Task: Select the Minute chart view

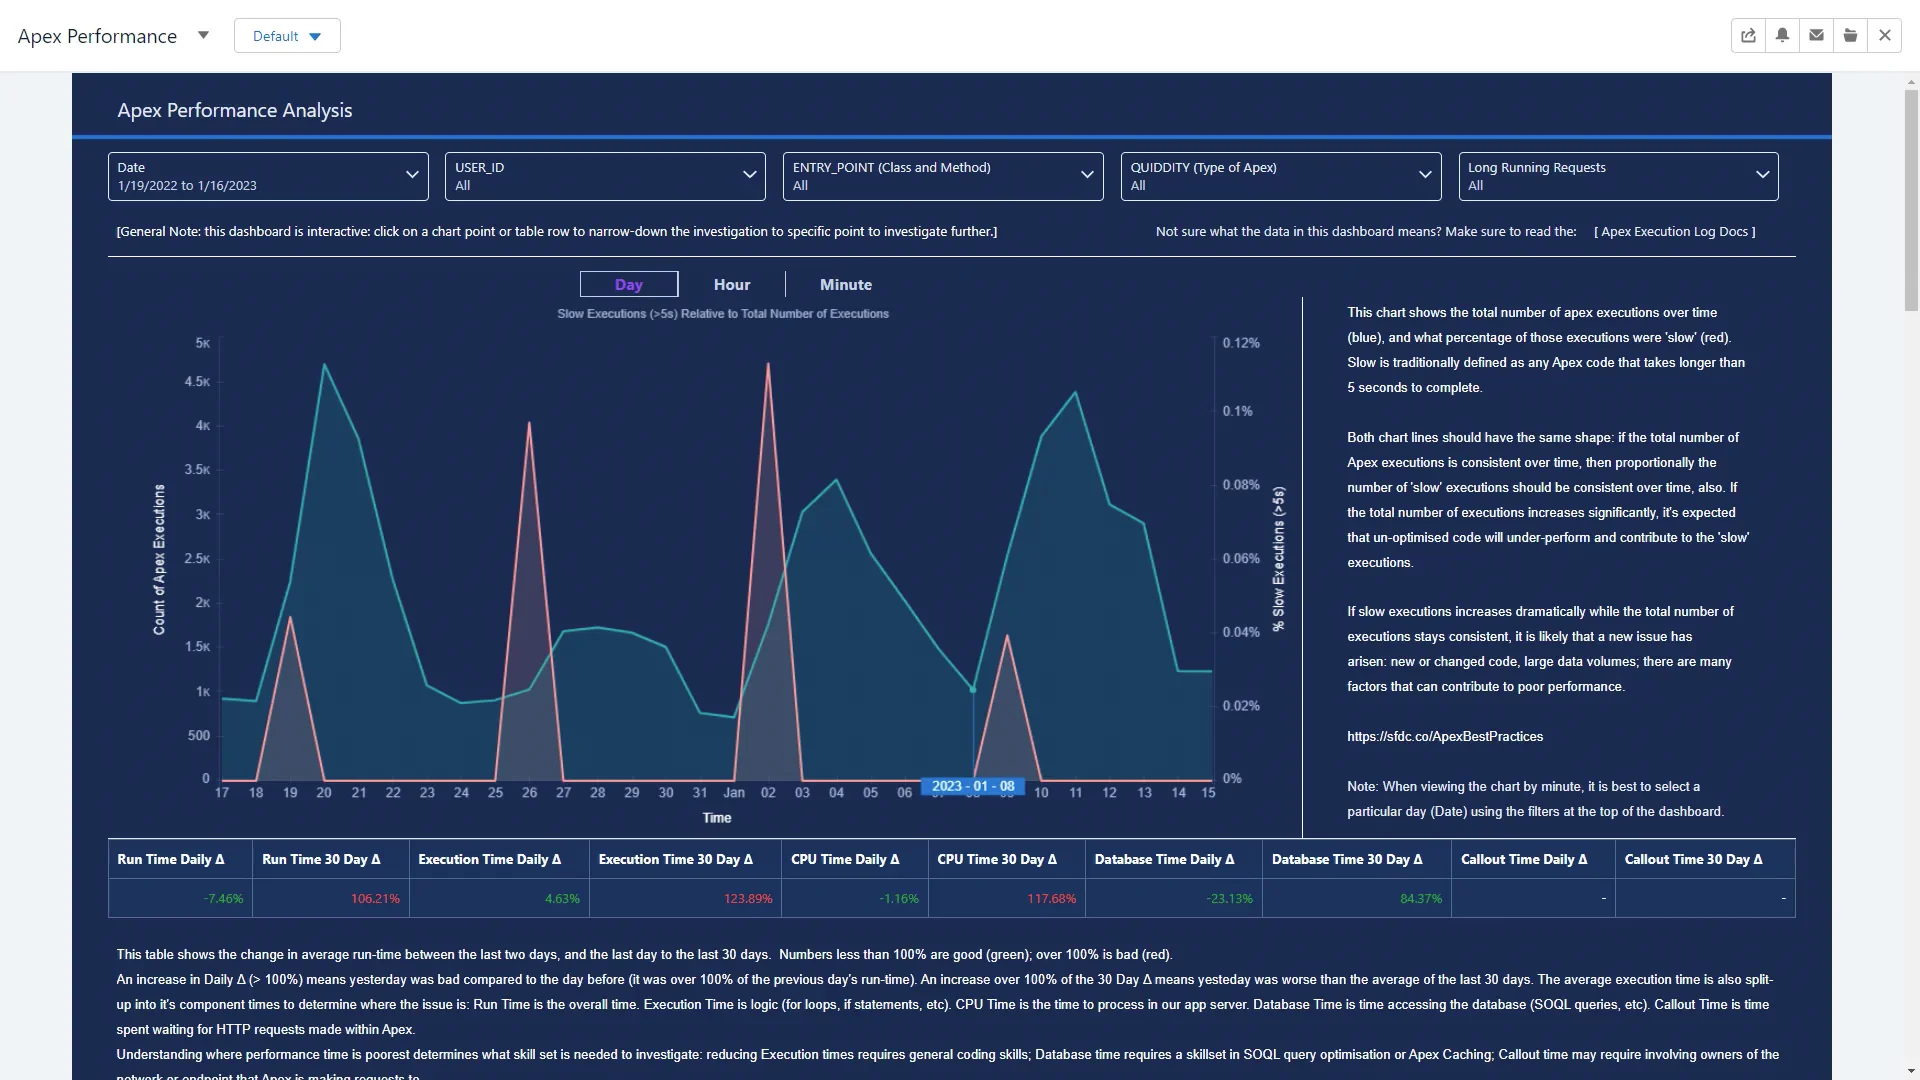Action: pyautogui.click(x=845, y=284)
